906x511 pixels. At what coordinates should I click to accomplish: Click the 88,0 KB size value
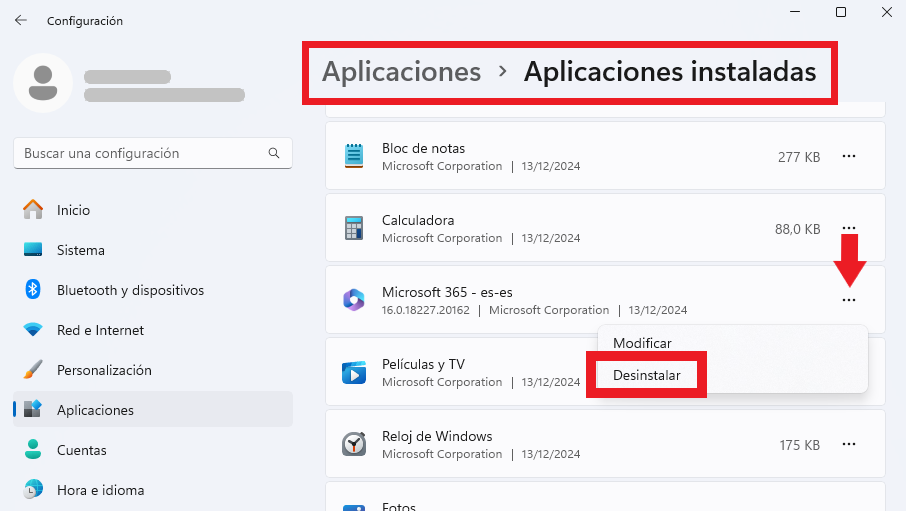(x=797, y=229)
